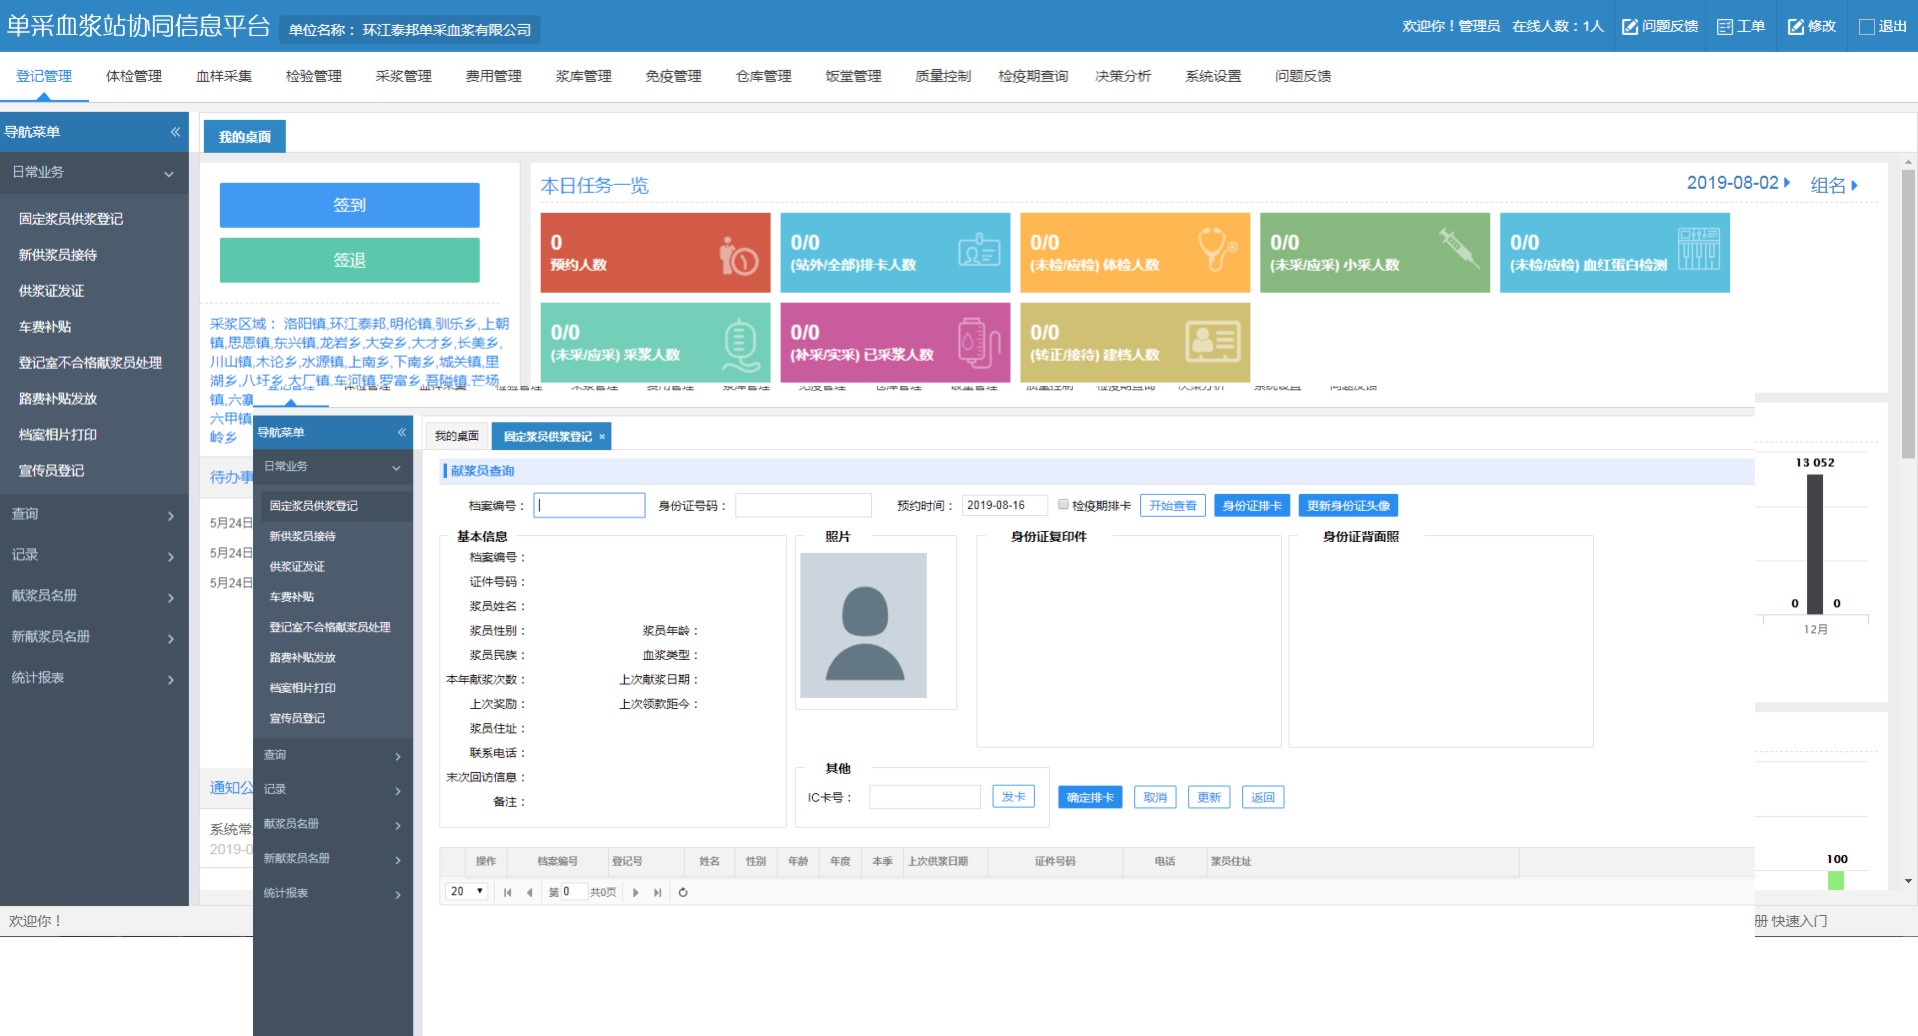Click the refresh icon in table pagination
The width and height of the screenshot is (1918, 1036).
click(x=683, y=892)
